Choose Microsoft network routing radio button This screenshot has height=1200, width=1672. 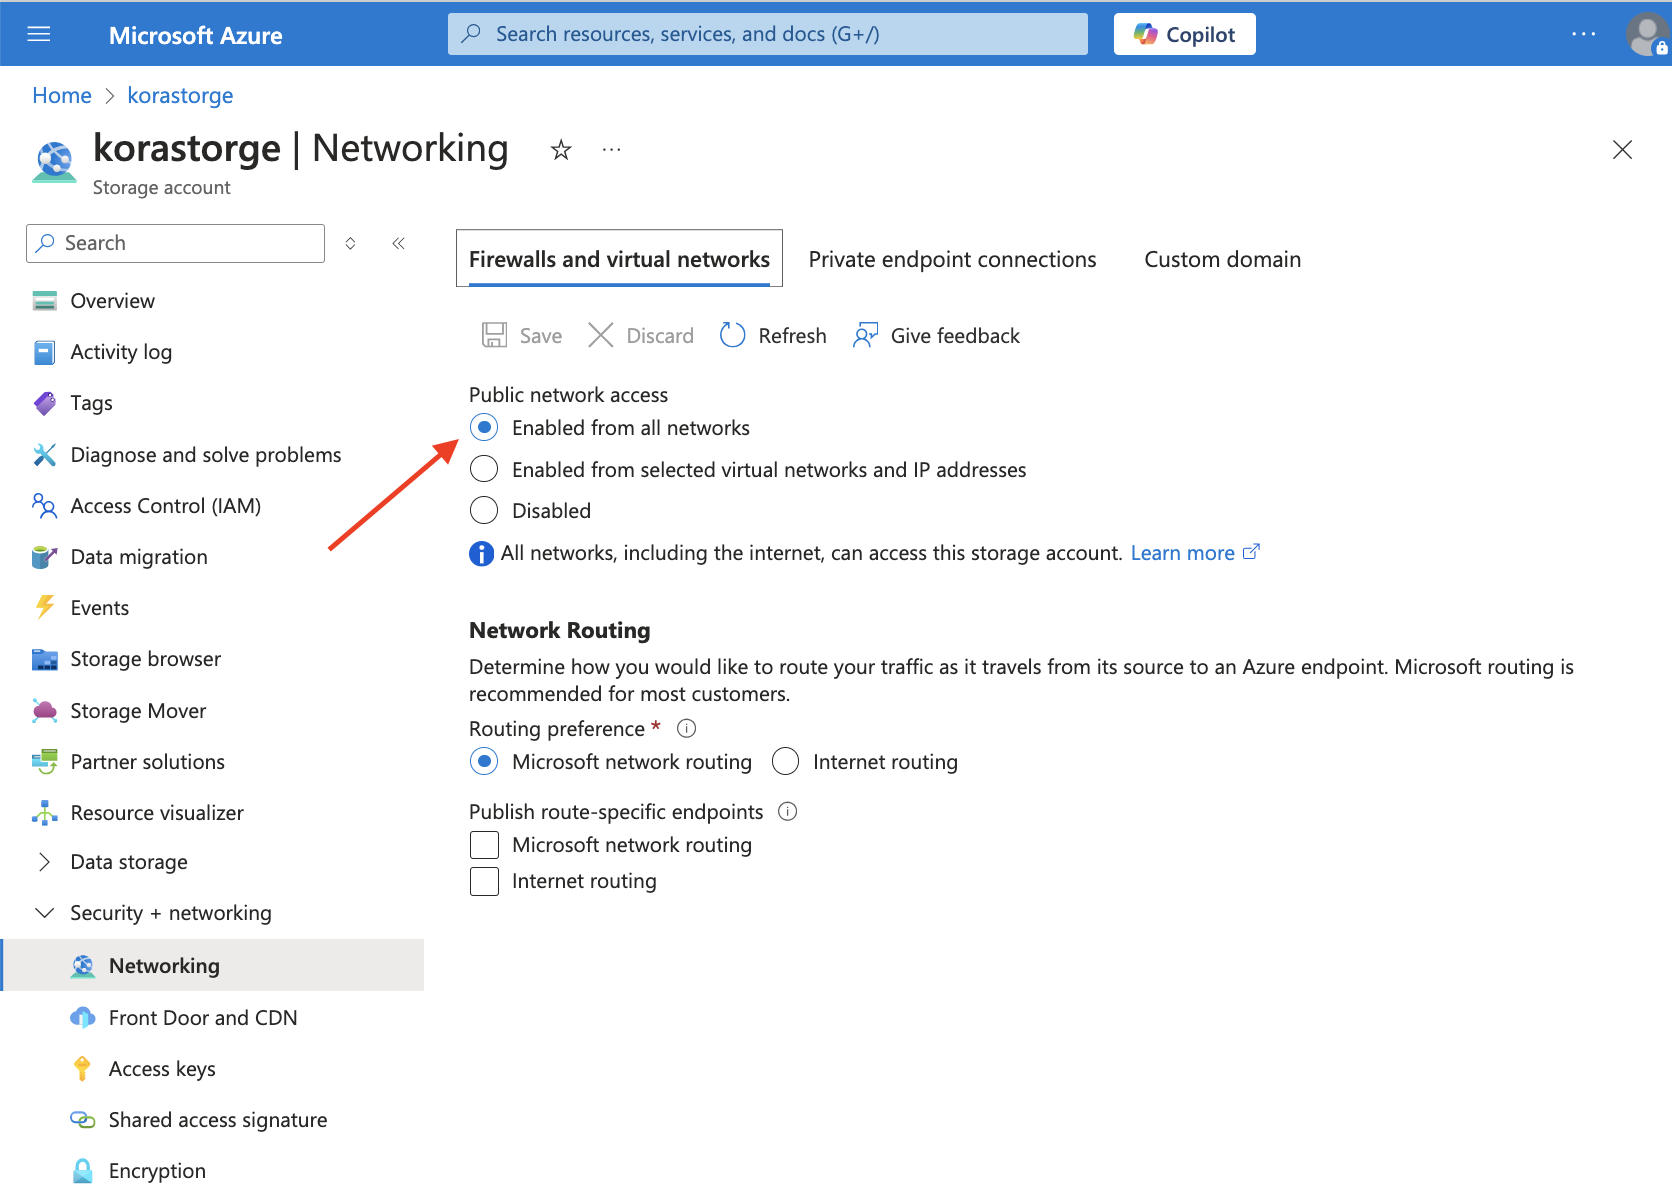pyautogui.click(x=484, y=762)
